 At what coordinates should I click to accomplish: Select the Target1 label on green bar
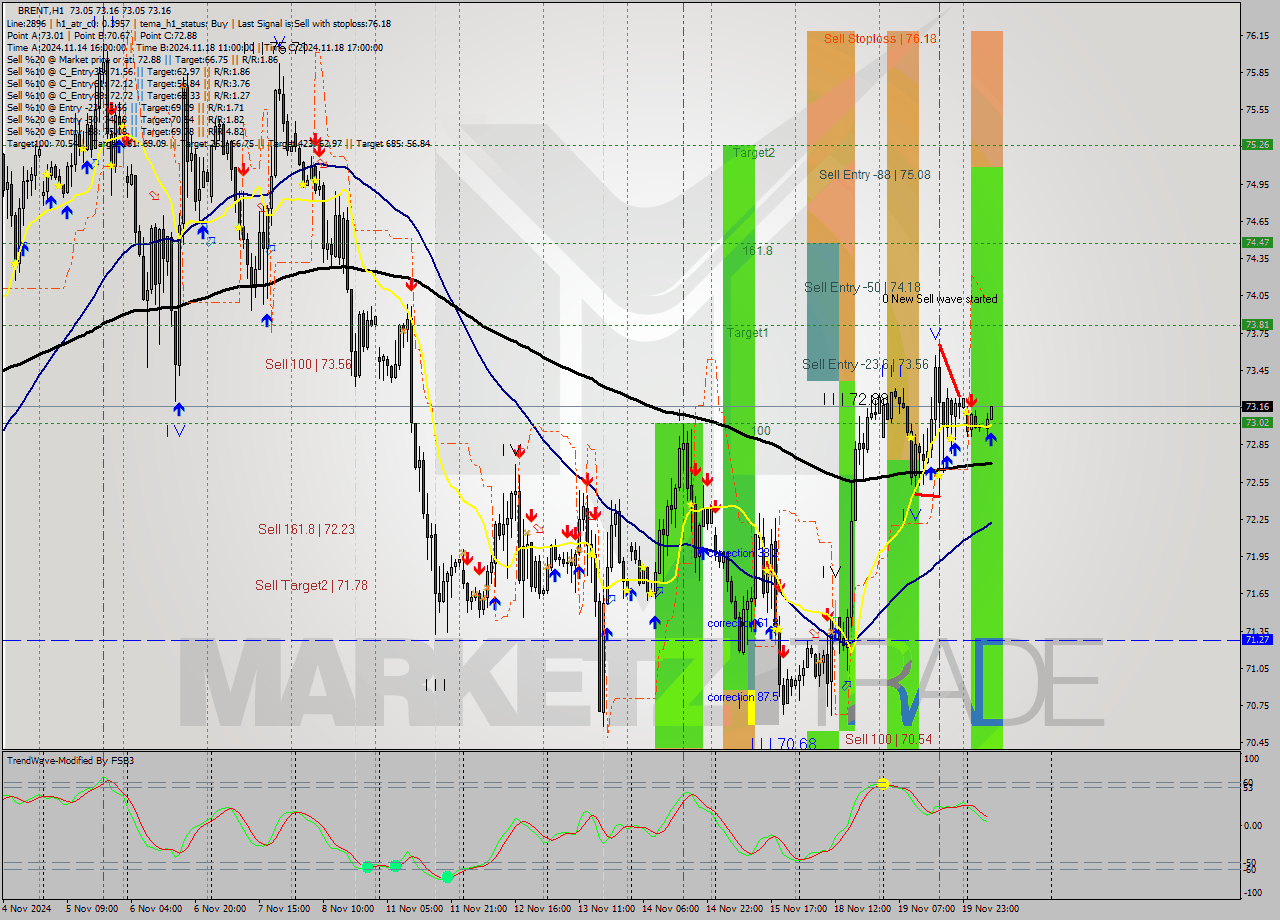747,332
